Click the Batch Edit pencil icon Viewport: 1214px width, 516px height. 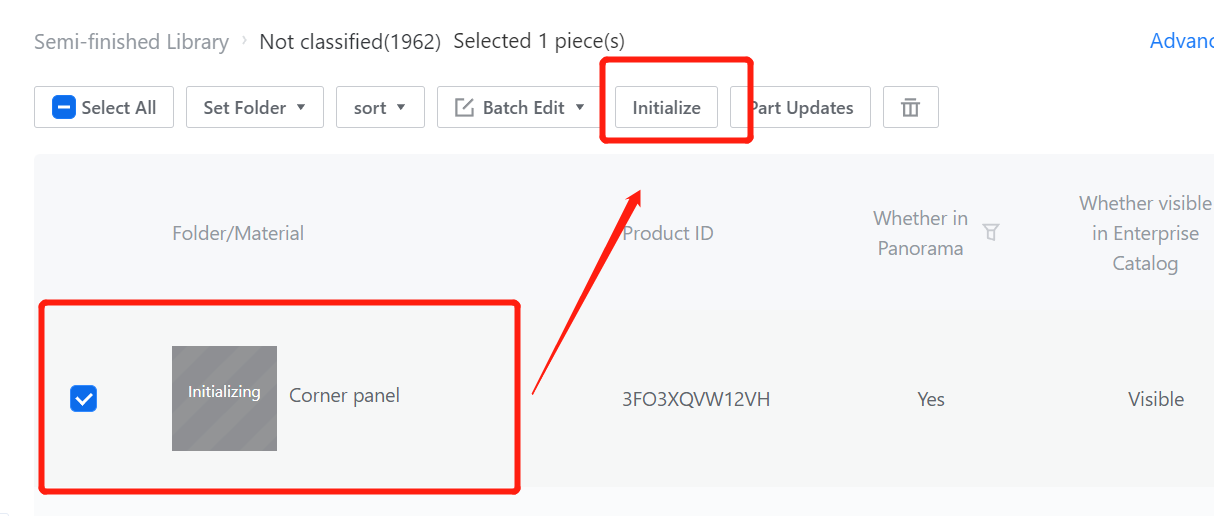click(464, 108)
